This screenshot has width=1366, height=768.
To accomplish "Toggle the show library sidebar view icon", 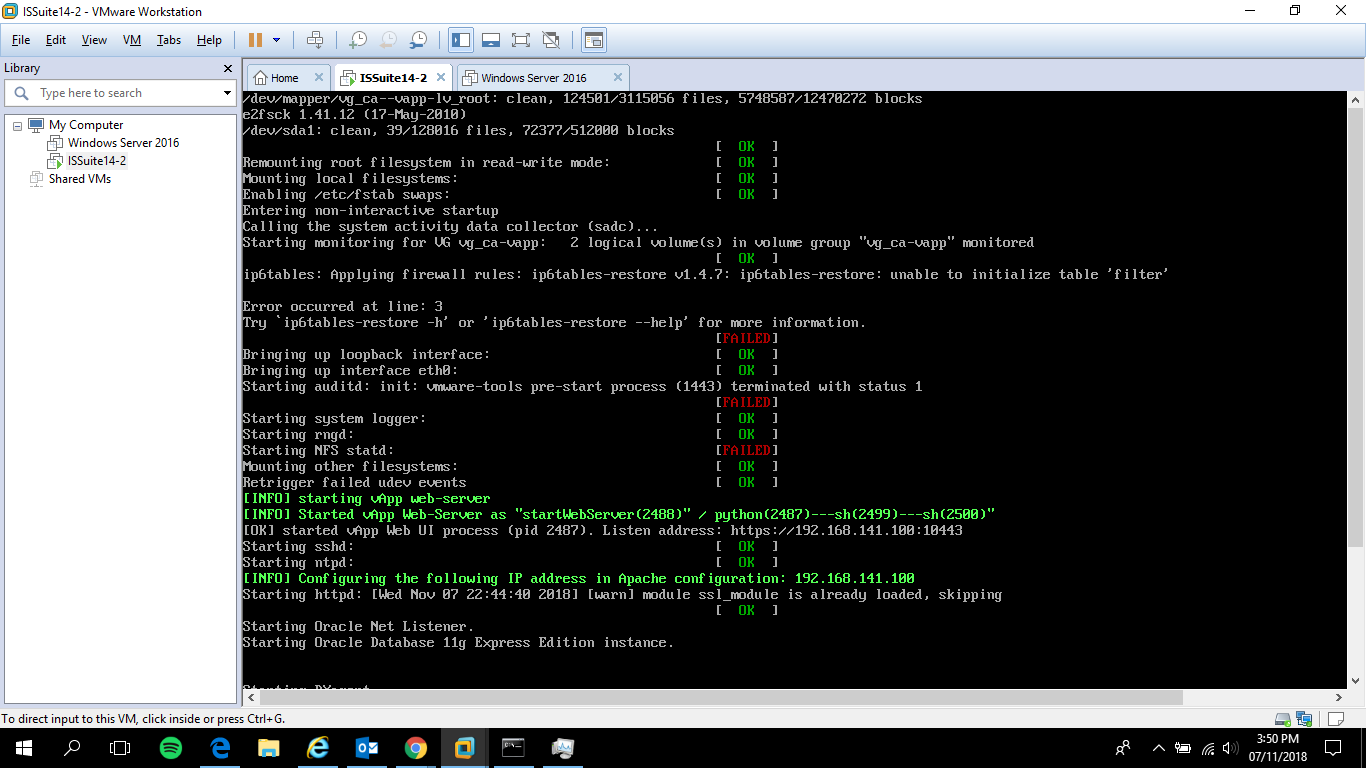I will pyautogui.click(x=461, y=40).
